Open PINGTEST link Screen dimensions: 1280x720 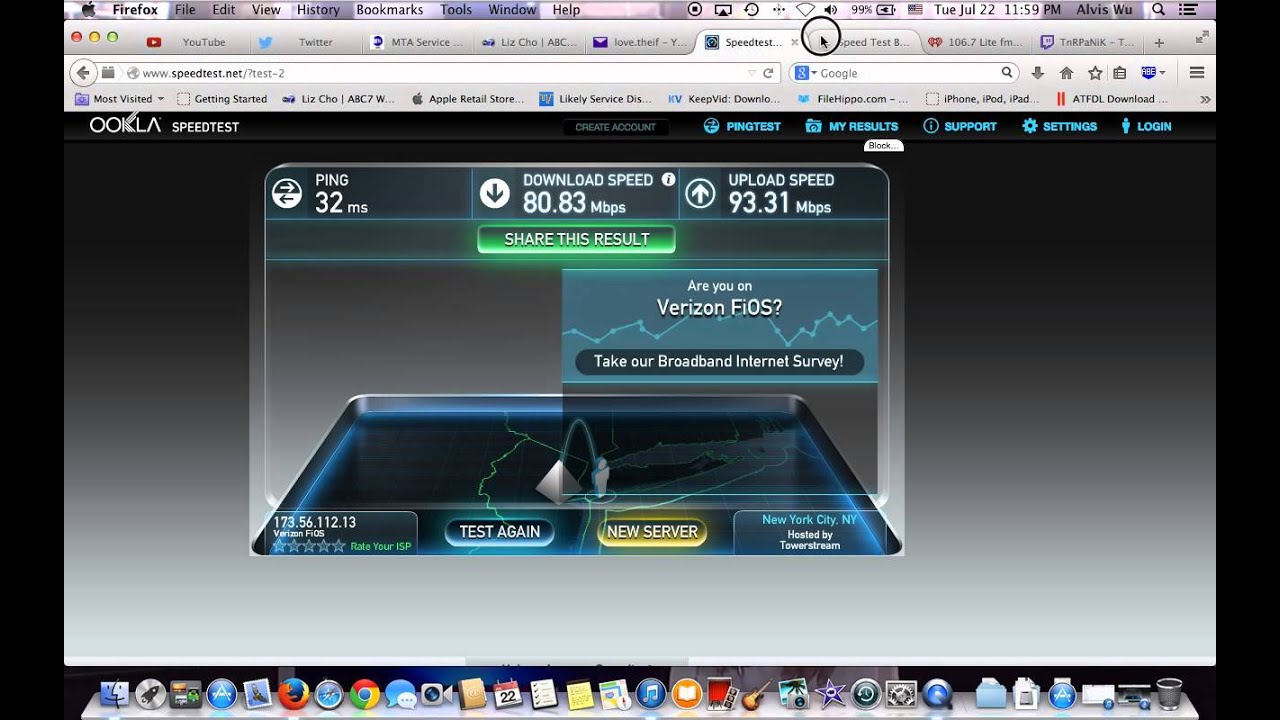pyautogui.click(x=742, y=126)
